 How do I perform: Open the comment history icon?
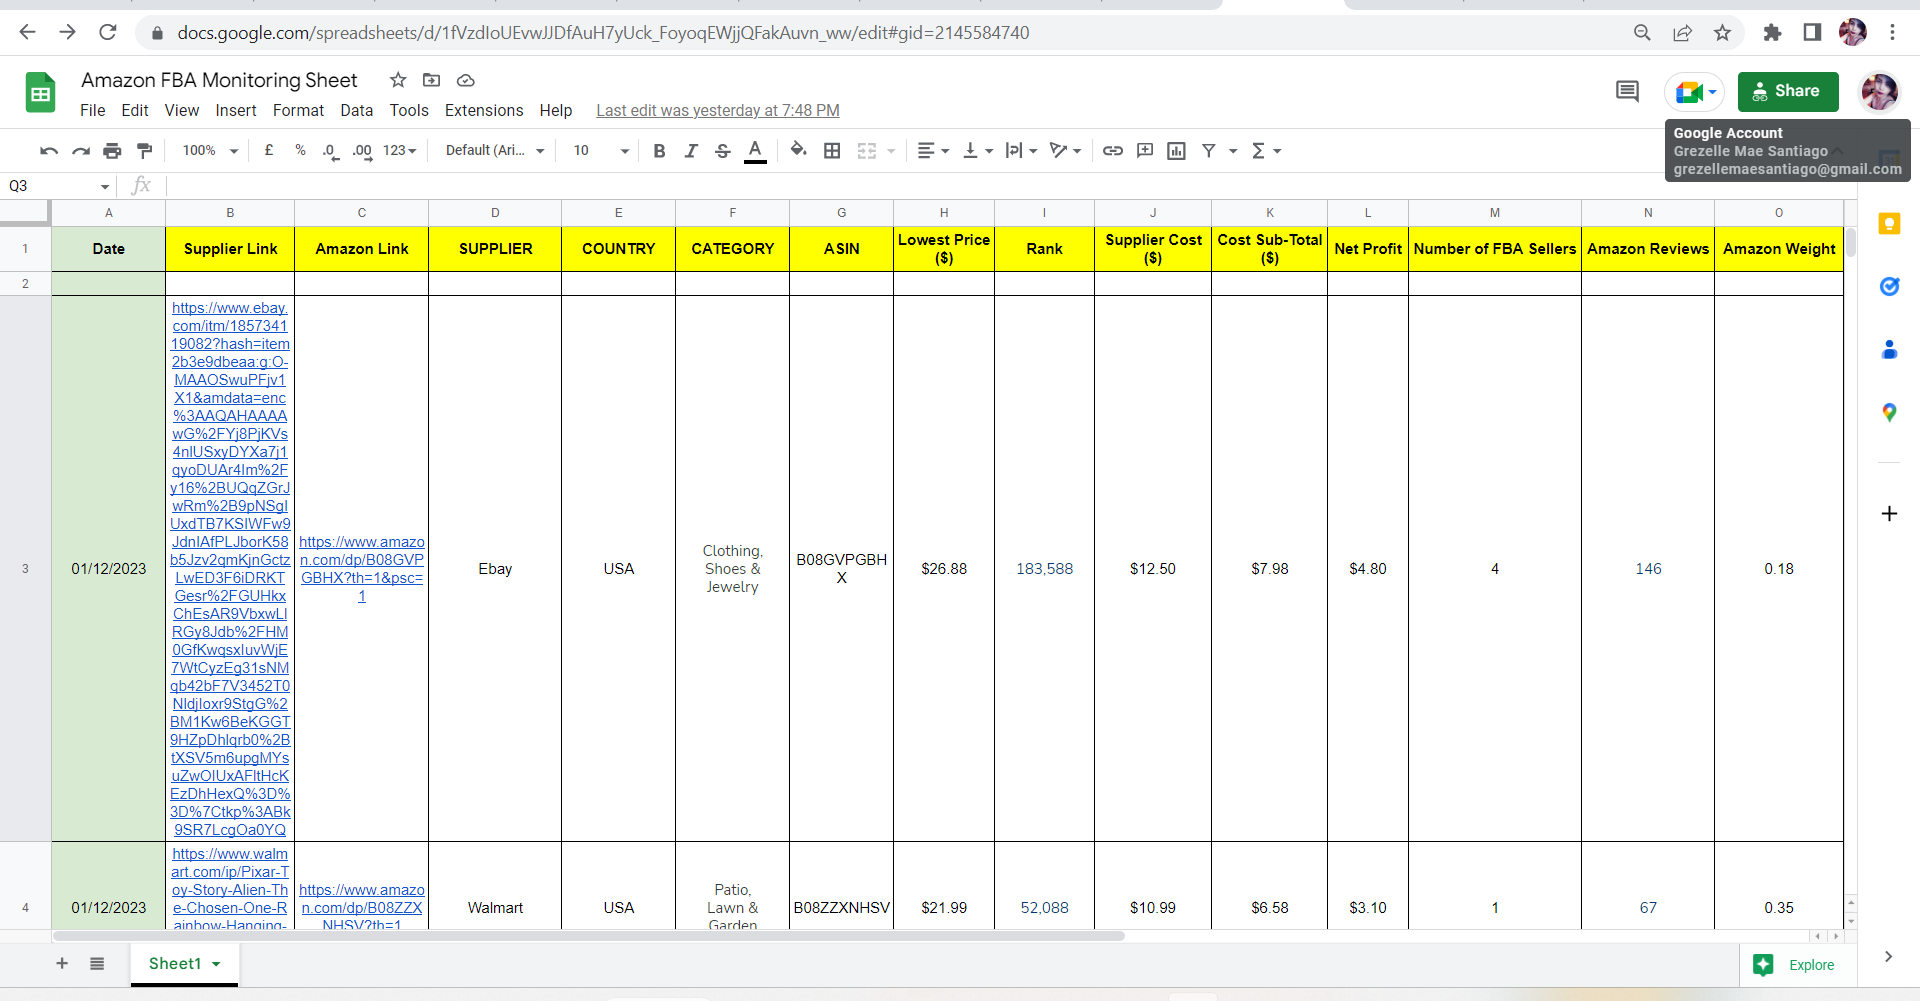(1627, 92)
